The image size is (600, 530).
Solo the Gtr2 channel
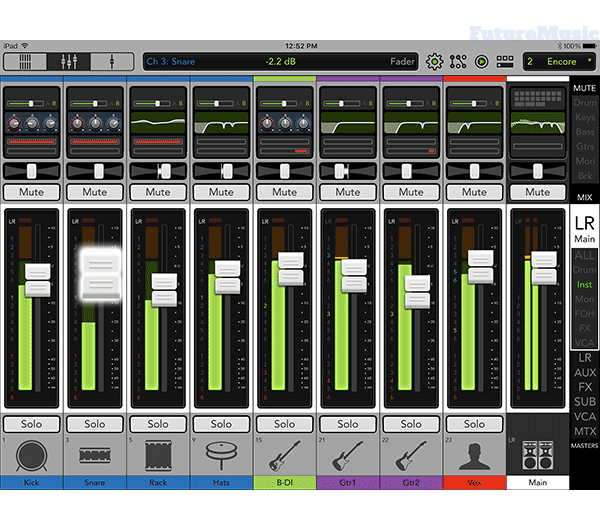click(x=411, y=424)
